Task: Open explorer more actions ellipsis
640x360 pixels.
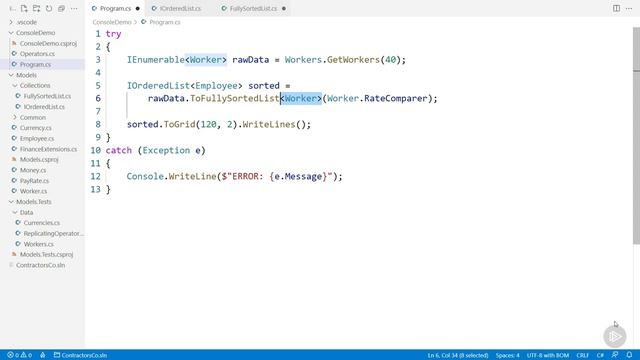Action: click(x=74, y=8)
